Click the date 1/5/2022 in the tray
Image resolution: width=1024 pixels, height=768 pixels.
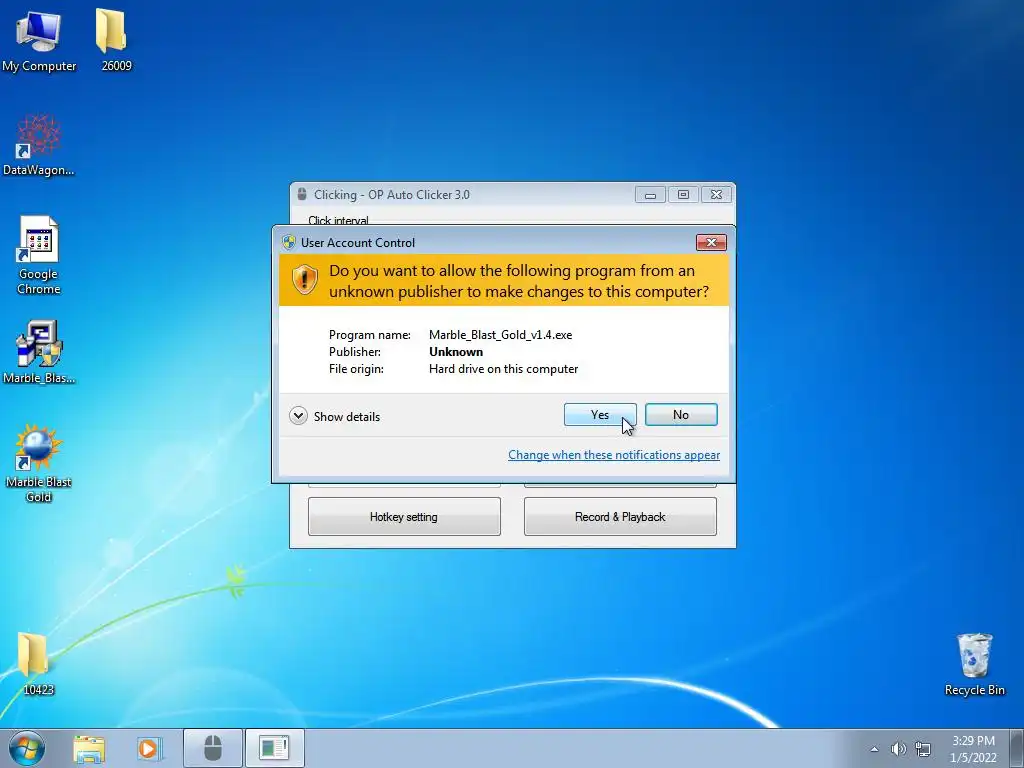coord(973,758)
